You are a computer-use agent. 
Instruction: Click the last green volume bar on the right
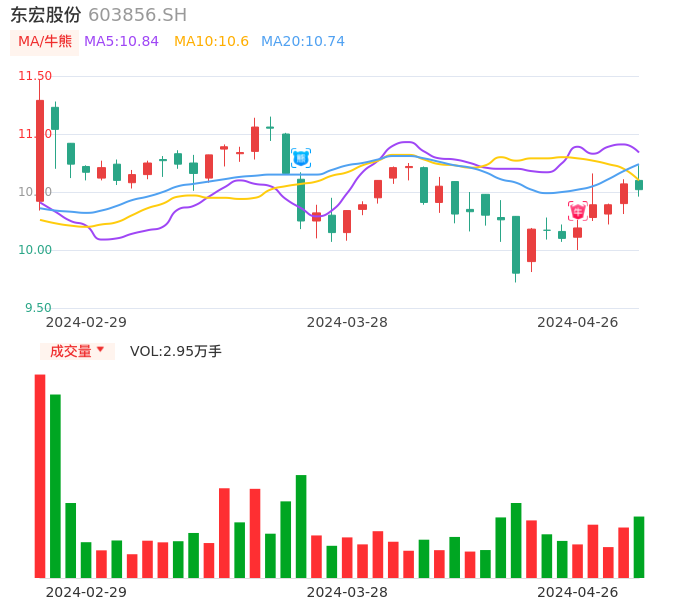tap(639, 547)
